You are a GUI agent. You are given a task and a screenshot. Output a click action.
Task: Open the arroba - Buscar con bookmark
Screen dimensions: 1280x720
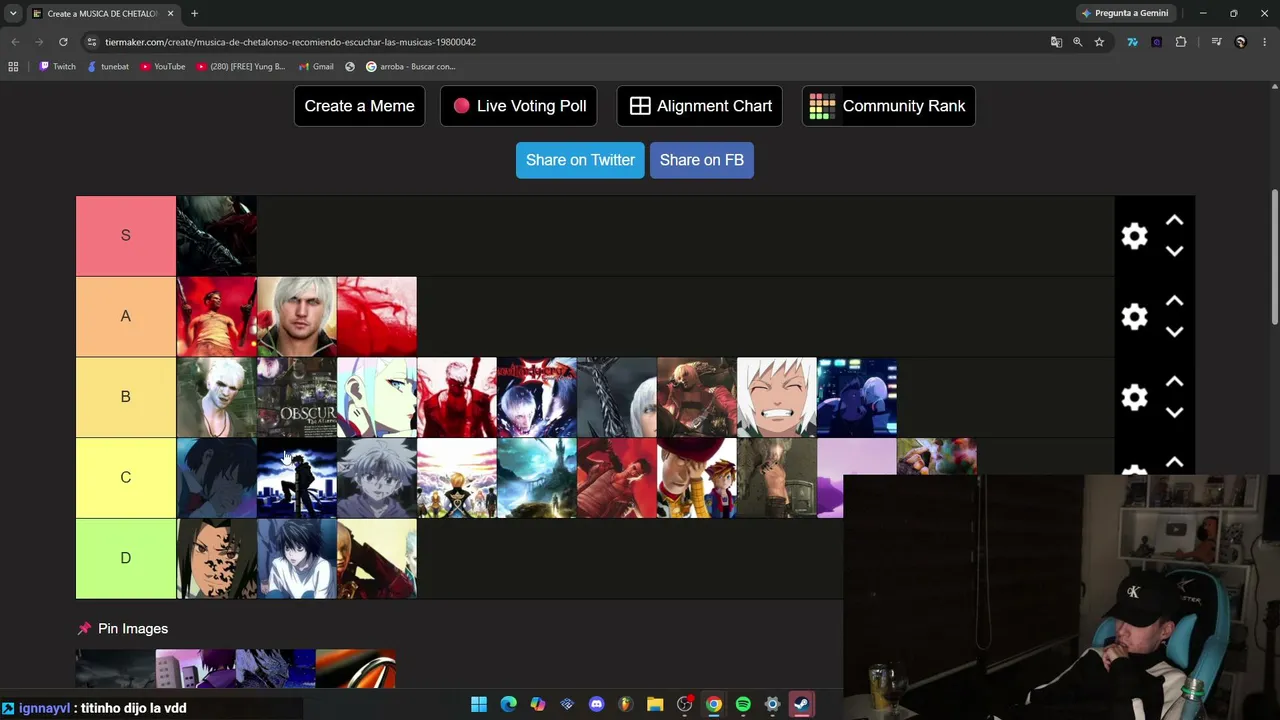(x=411, y=67)
